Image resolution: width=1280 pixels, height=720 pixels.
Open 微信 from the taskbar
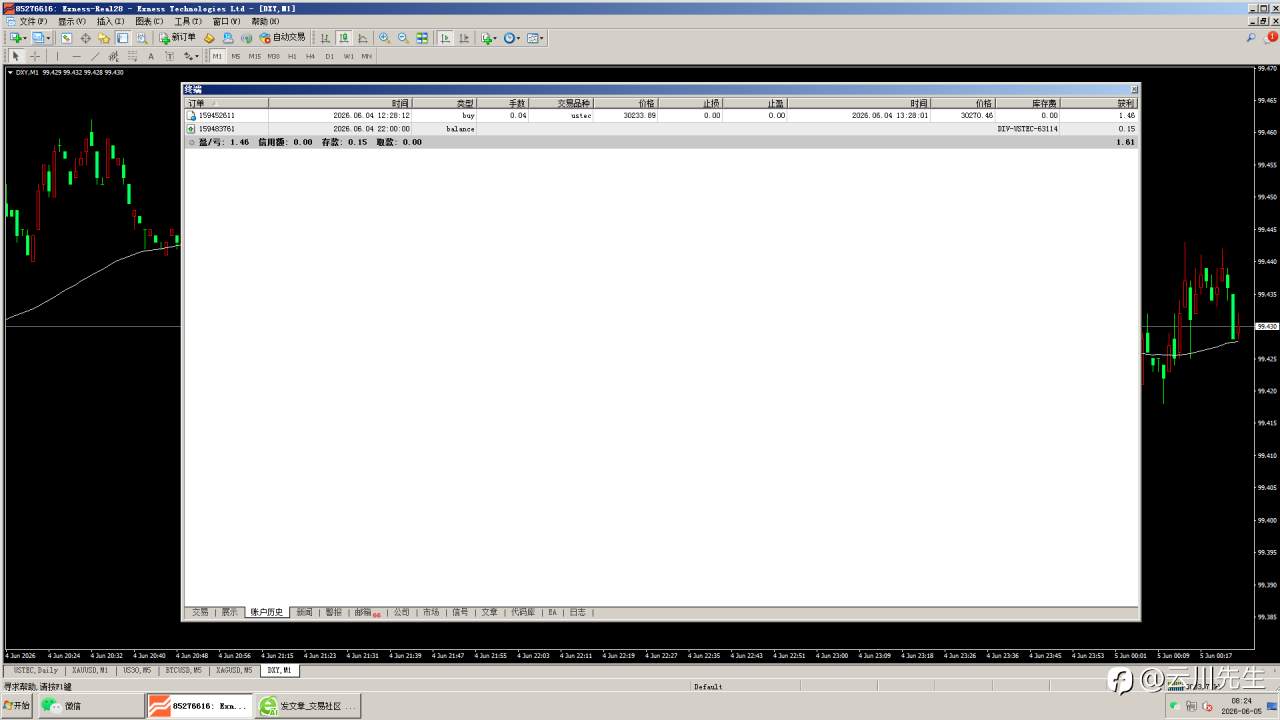(x=90, y=706)
